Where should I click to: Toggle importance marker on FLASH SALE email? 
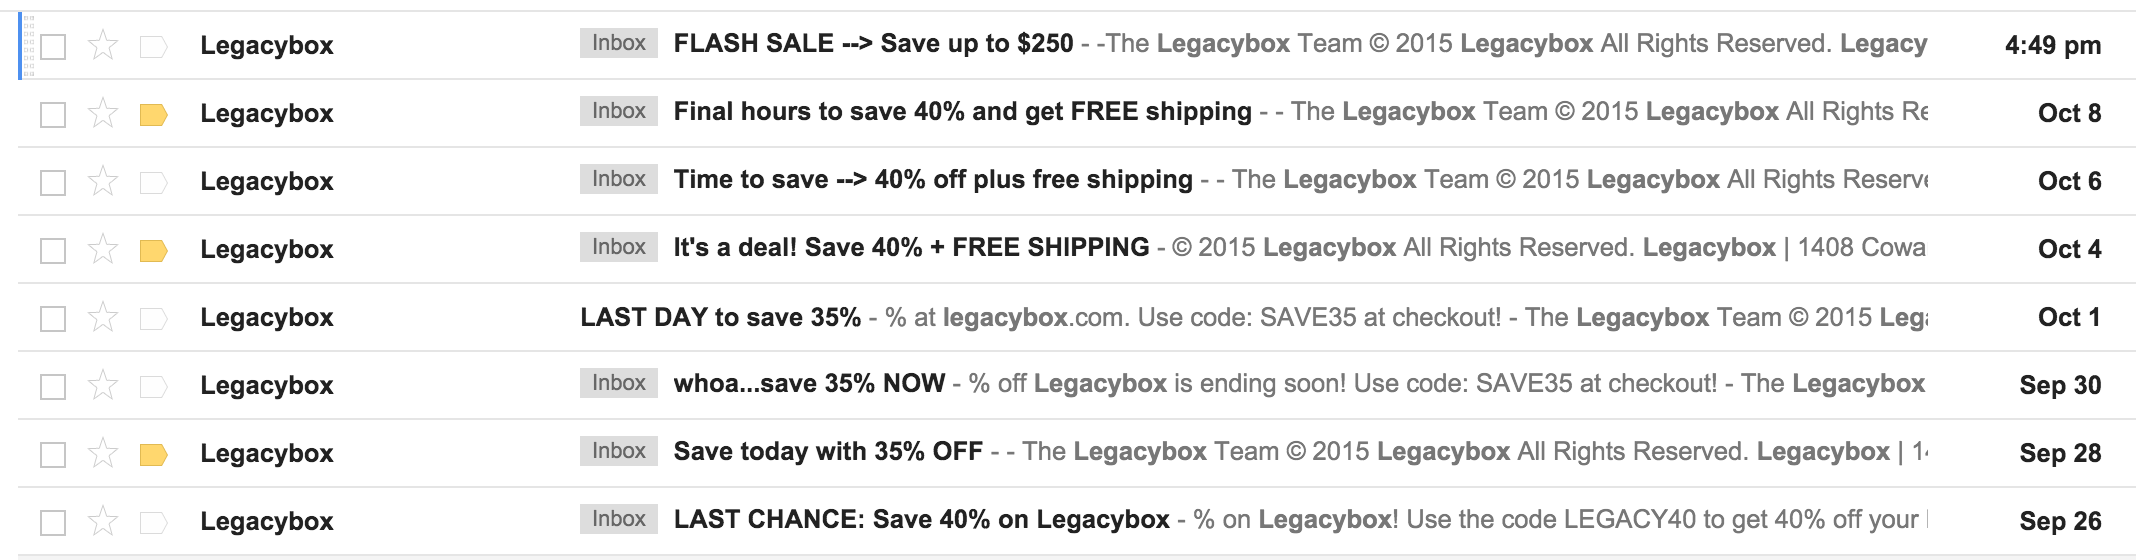click(153, 46)
